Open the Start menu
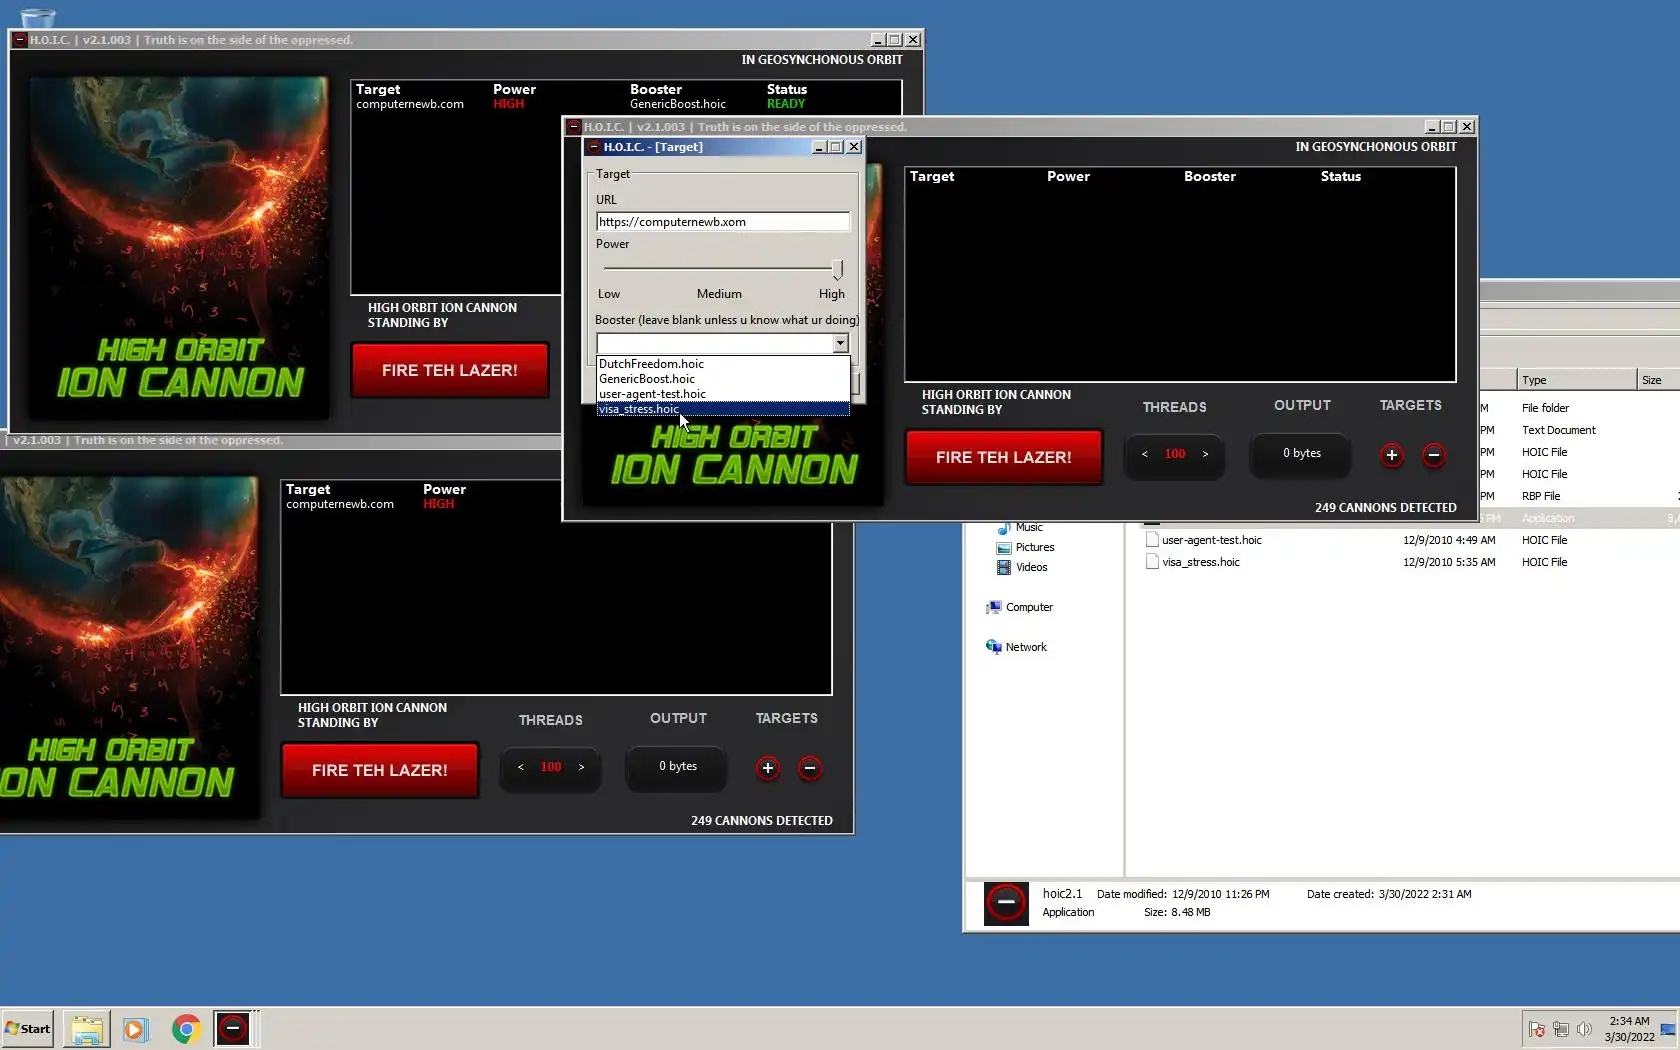The height and width of the screenshot is (1050, 1680). 28,1028
